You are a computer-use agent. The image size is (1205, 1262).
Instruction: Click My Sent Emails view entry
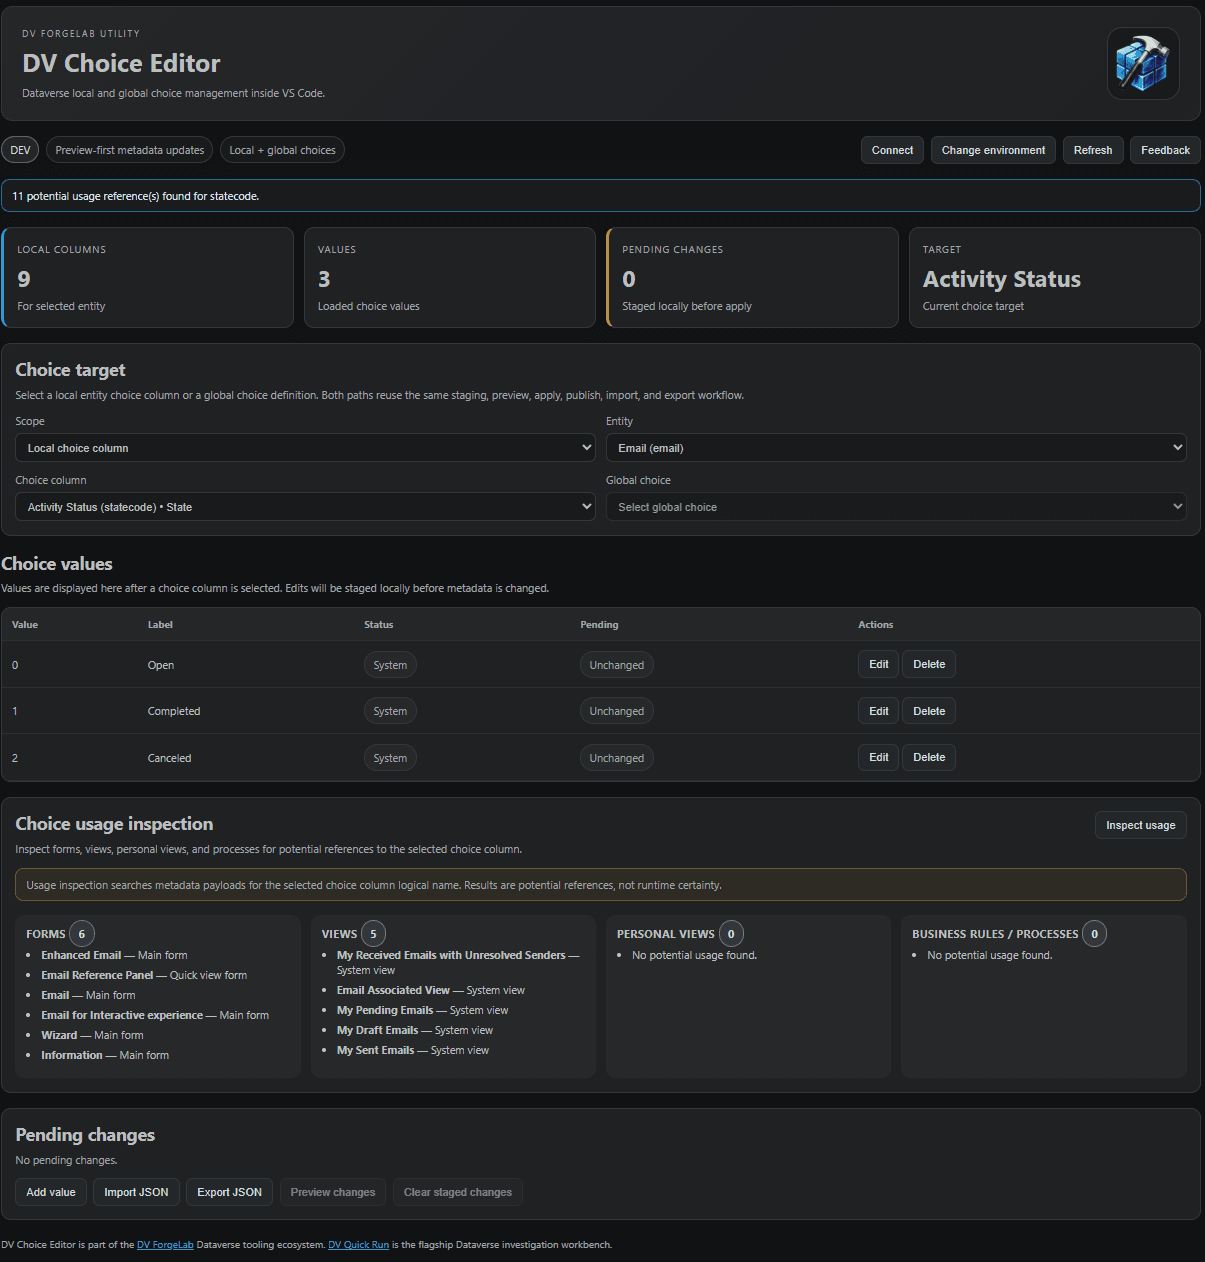point(413,1050)
